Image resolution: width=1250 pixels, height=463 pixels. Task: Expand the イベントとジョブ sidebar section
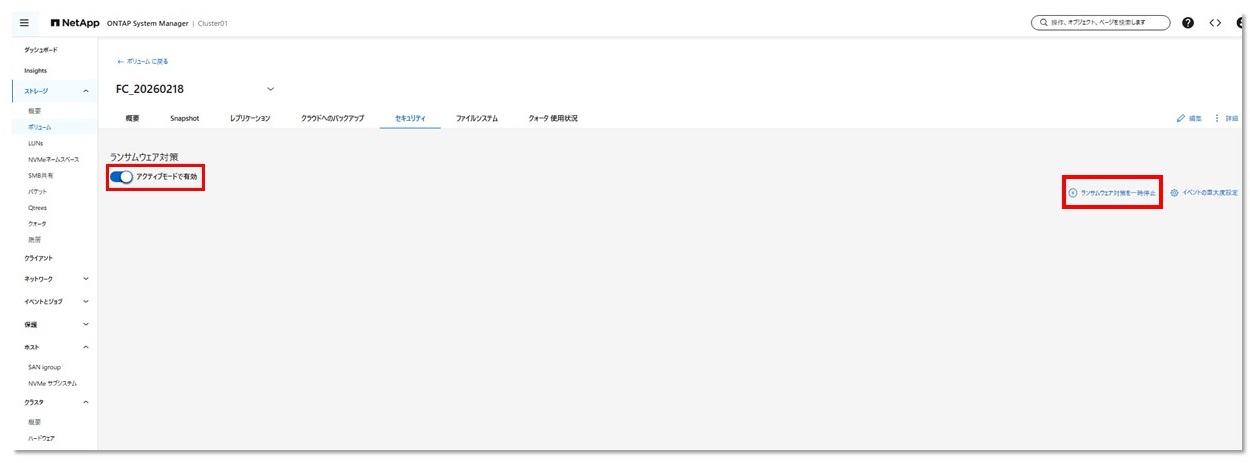[86, 301]
